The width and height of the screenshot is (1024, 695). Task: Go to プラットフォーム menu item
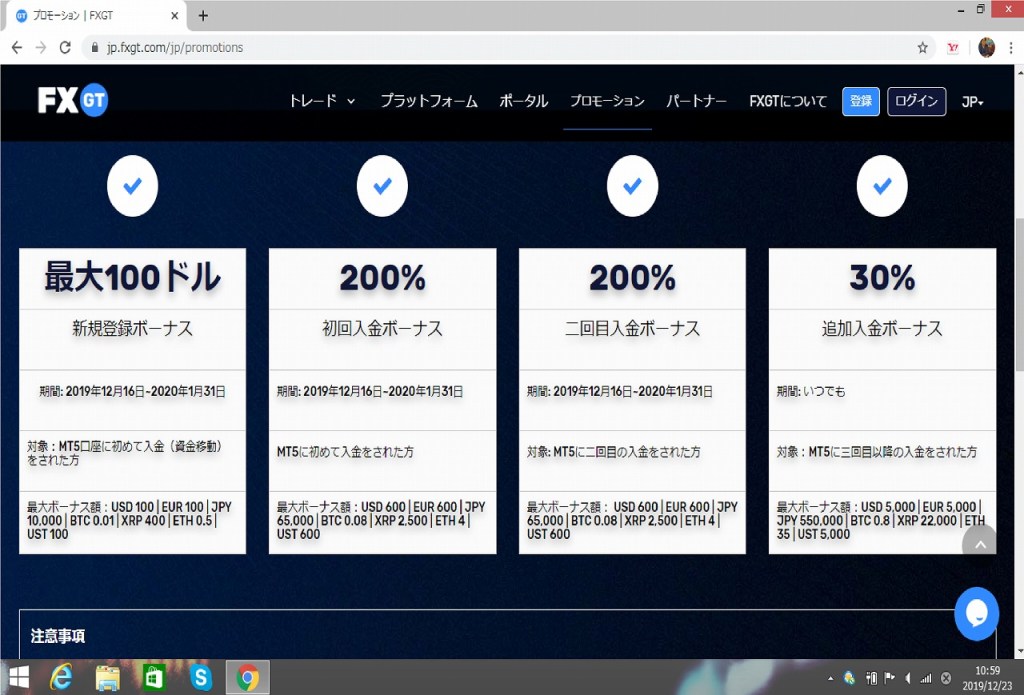[x=428, y=101]
